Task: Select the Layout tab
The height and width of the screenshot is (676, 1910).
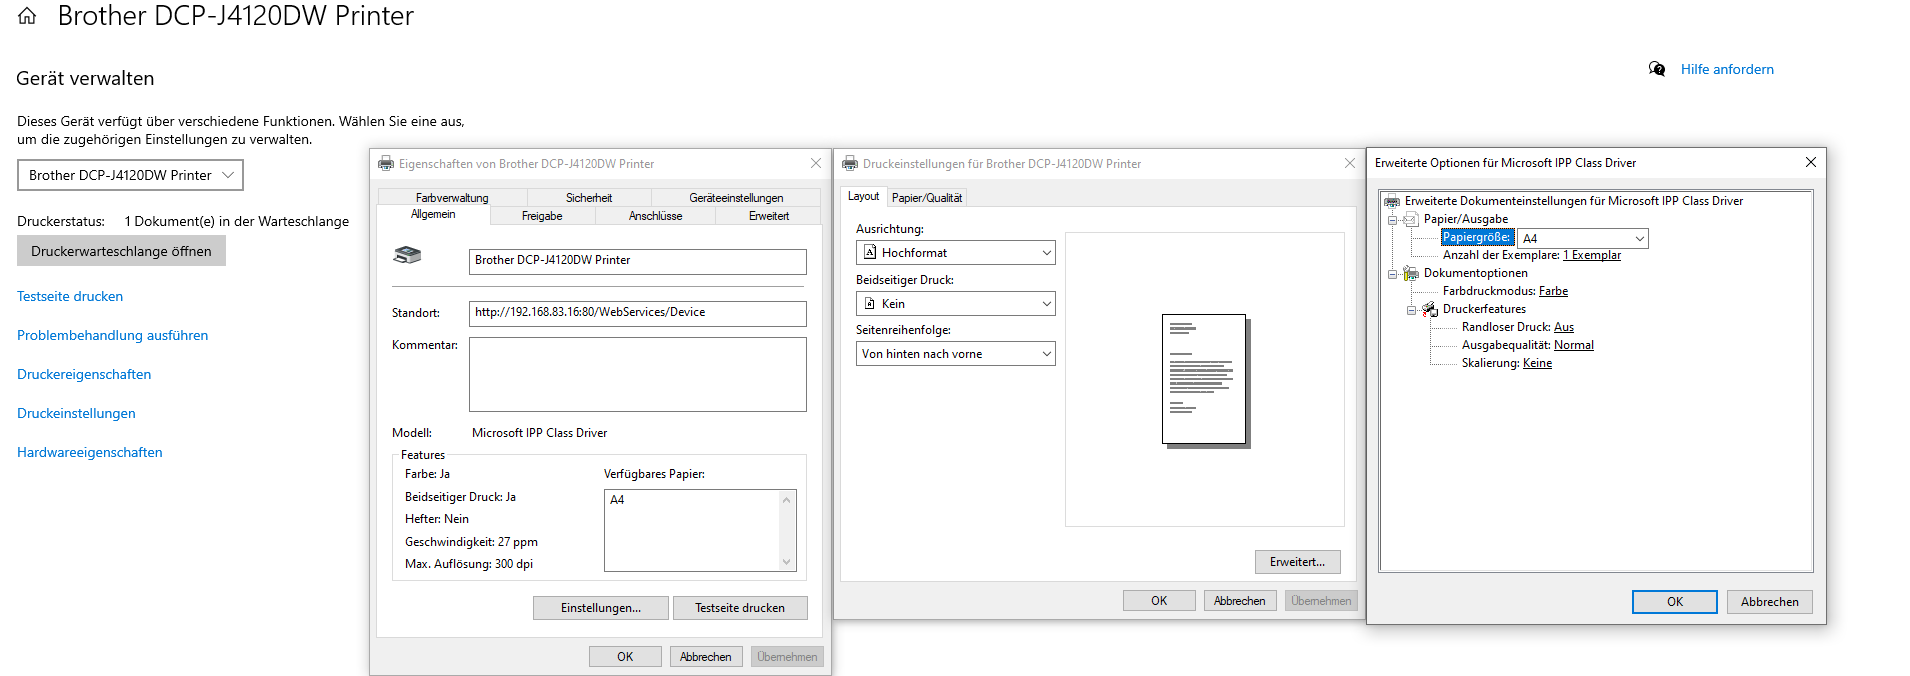Action: 863,196
